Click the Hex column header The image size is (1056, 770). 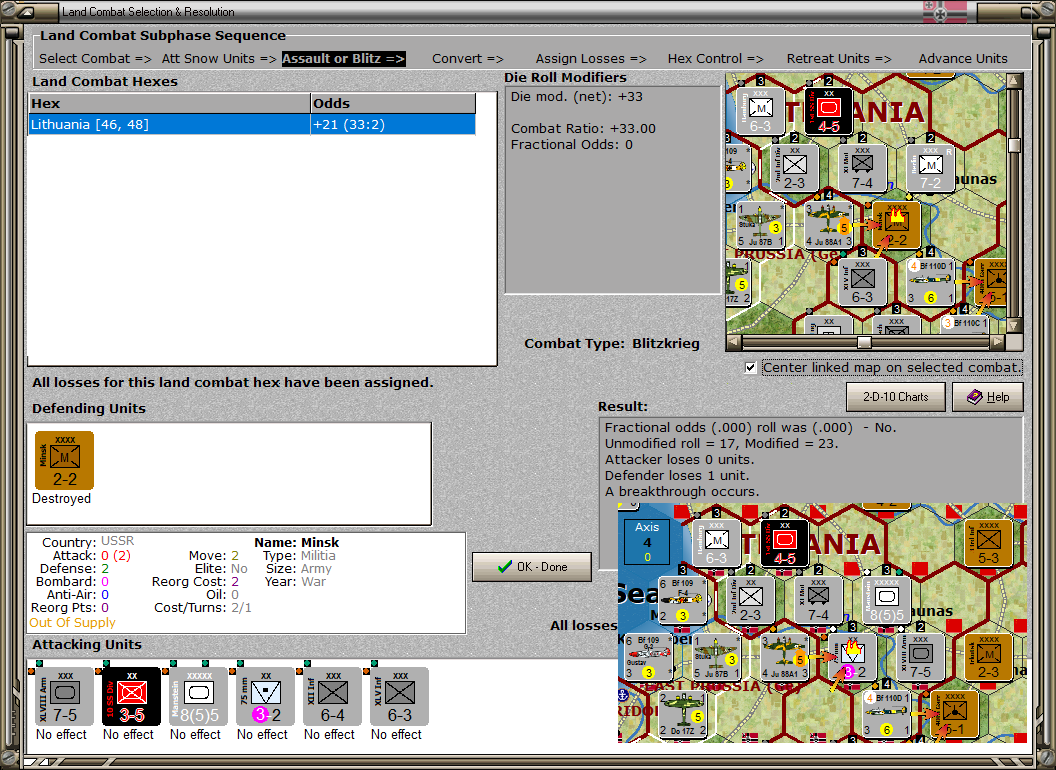pos(169,104)
